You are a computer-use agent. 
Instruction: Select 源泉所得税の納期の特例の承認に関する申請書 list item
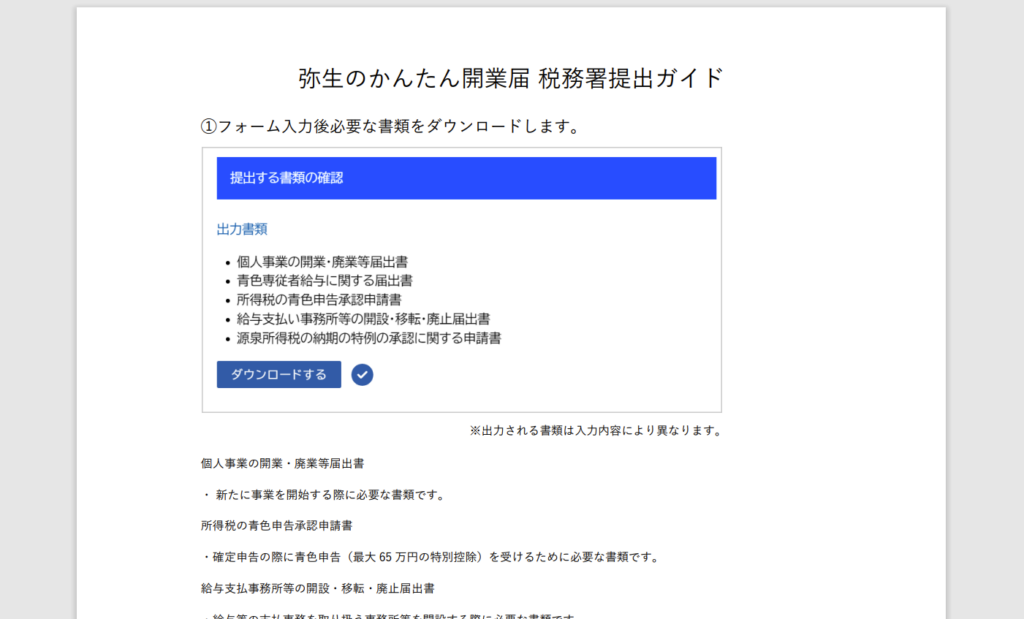(369, 338)
